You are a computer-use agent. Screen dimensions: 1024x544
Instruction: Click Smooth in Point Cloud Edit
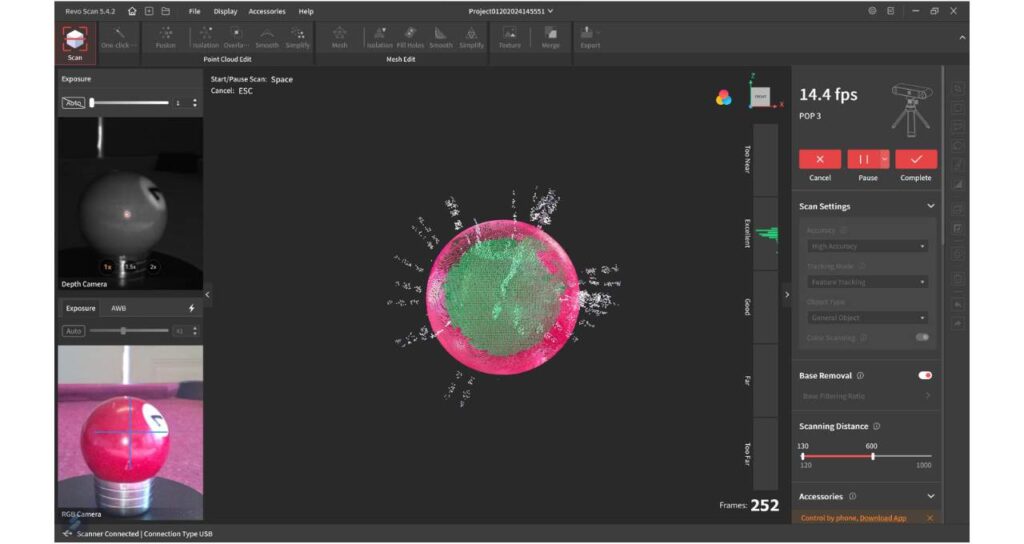tap(266, 38)
